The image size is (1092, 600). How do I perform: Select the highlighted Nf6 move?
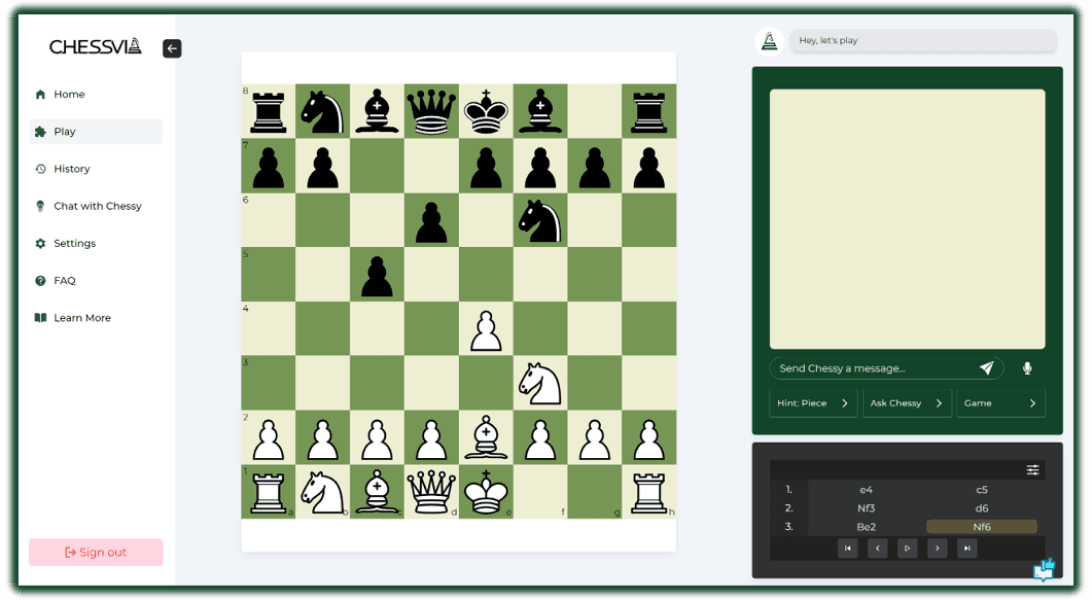(981, 527)
